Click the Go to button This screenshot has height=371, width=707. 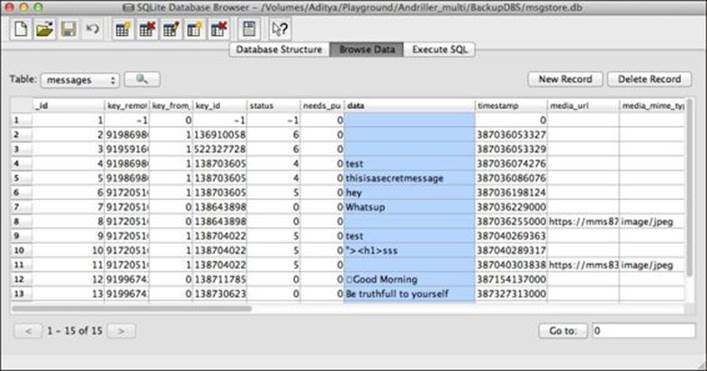click(x=563, y=331)
